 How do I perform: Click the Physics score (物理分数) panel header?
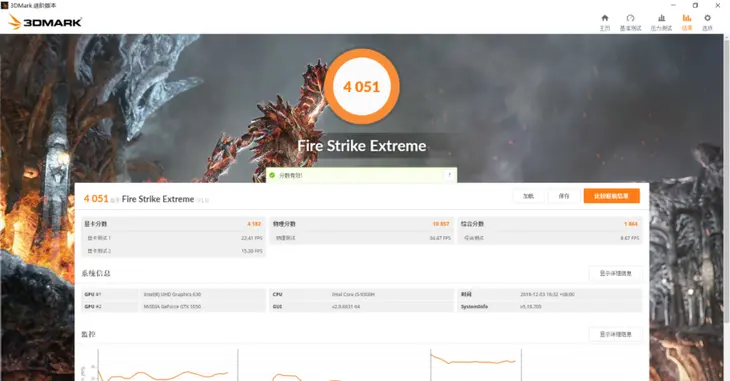tap(361, 224)
